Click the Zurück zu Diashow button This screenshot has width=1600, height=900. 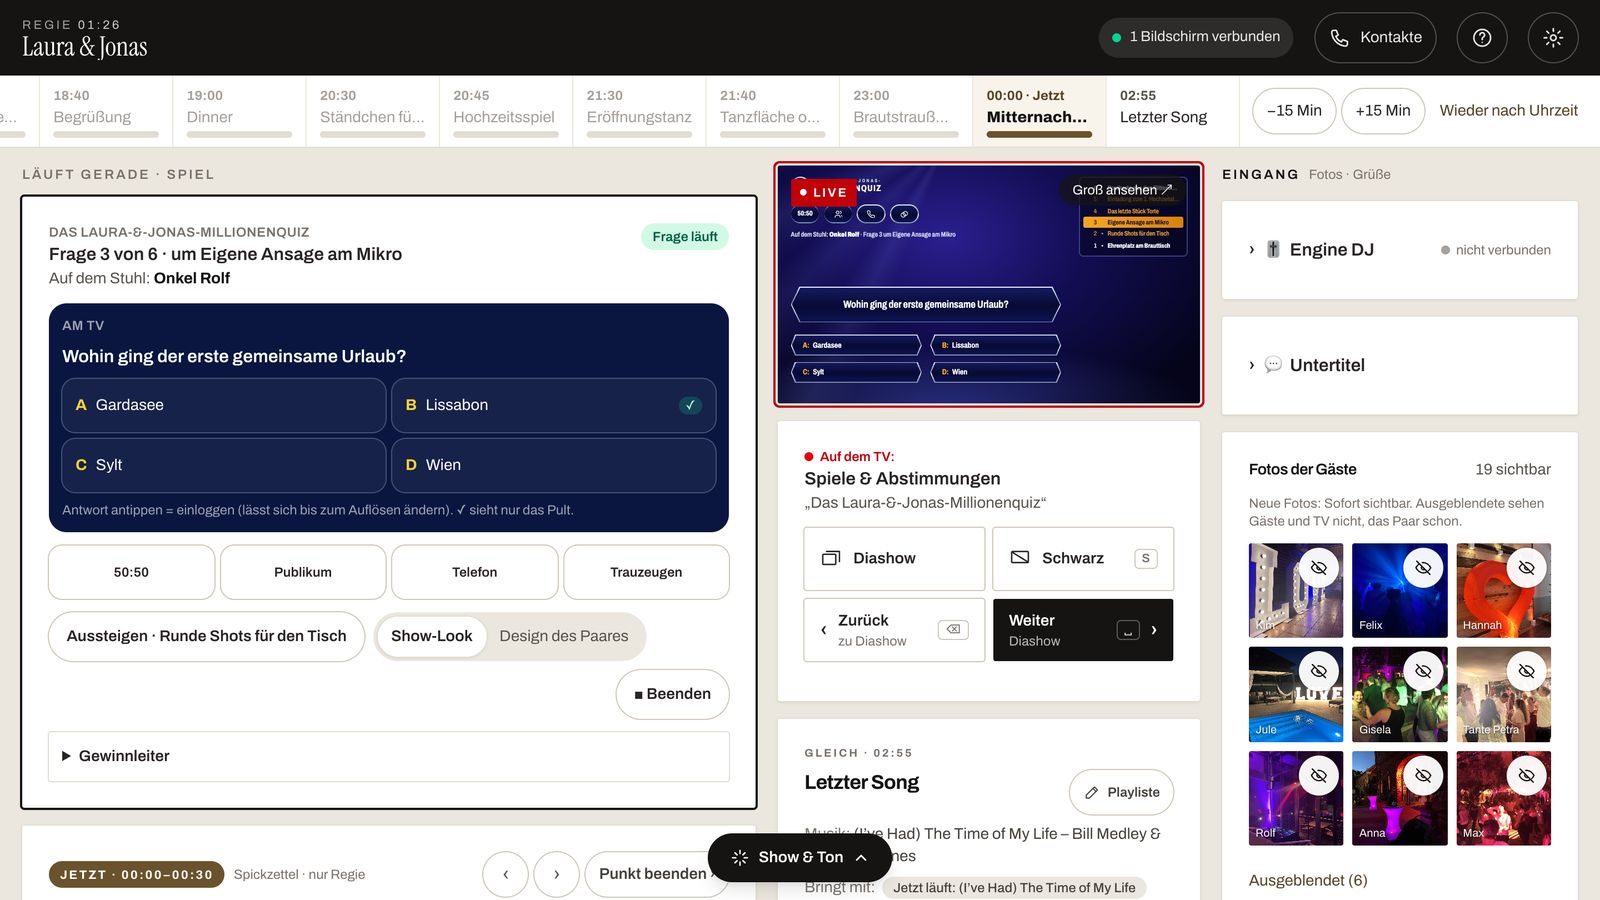(x=894, y=630)
